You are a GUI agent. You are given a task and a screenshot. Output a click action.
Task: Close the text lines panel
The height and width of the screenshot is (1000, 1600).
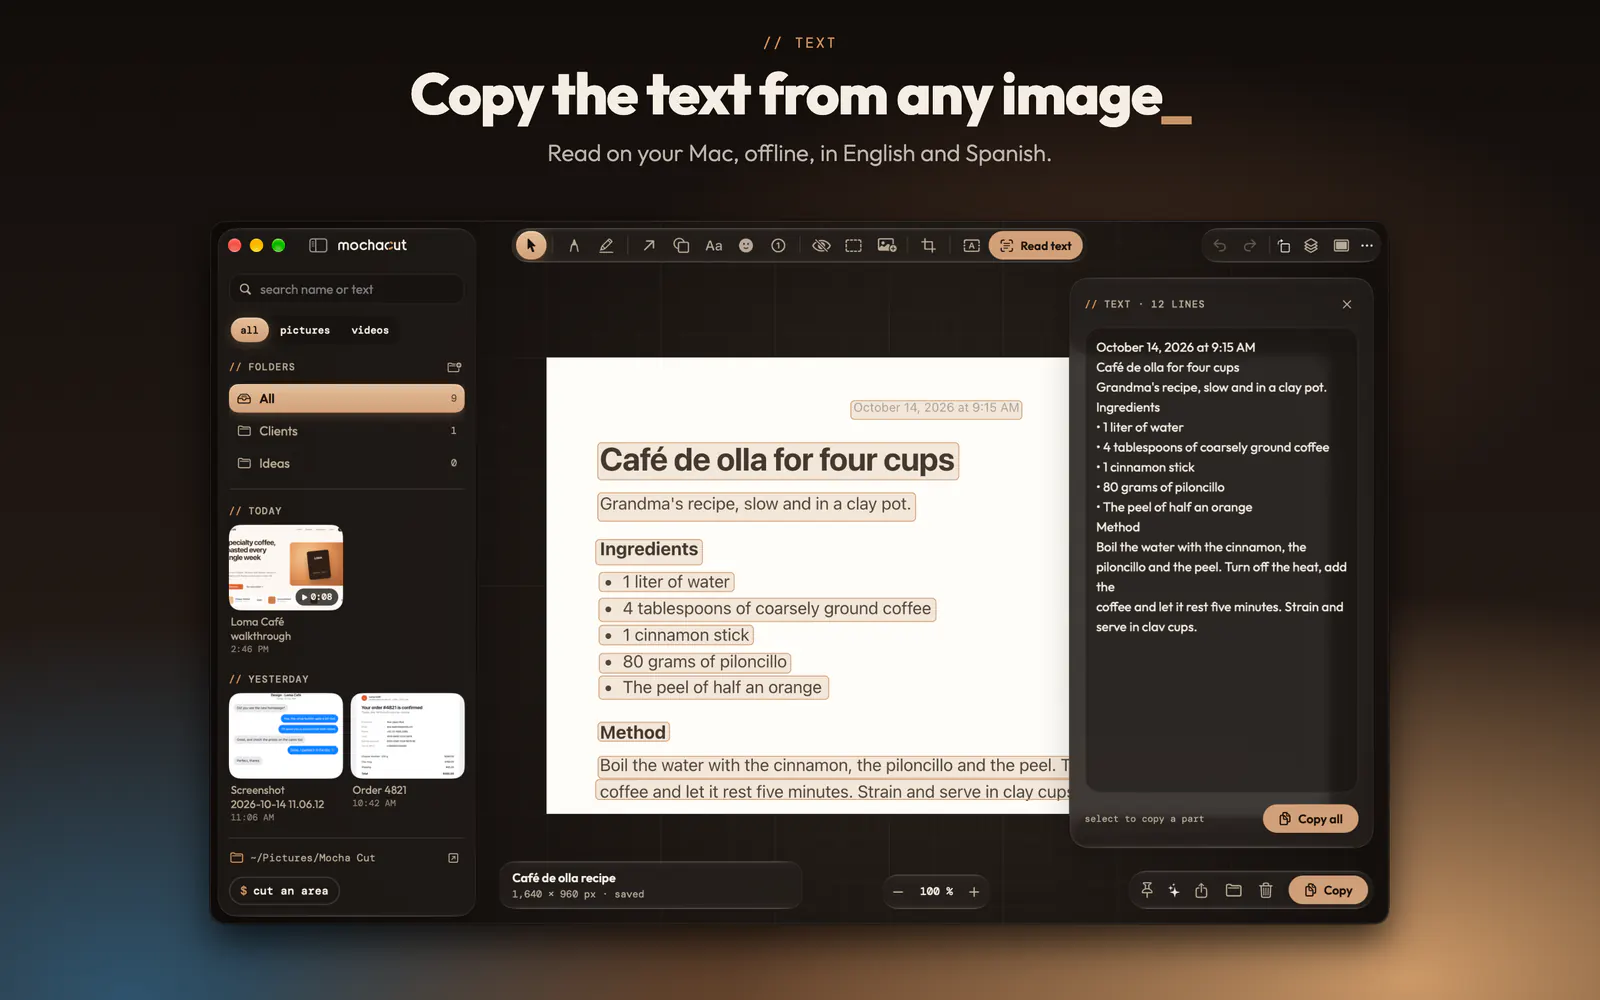point(1347,304)
